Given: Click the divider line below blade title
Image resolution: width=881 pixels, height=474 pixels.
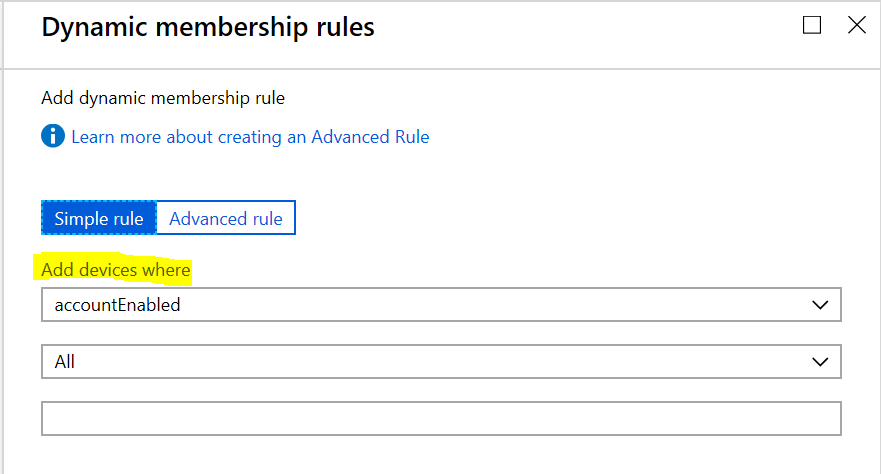Looking at the screenshot, I should point(441,69).
